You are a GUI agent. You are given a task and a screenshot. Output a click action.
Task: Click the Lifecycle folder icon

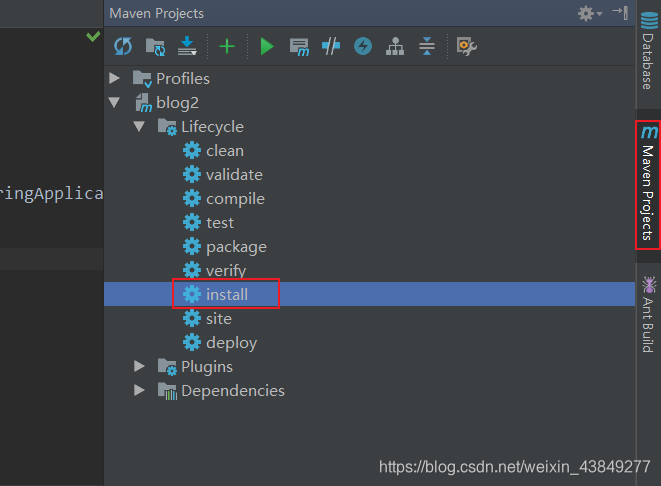(167, 127)
